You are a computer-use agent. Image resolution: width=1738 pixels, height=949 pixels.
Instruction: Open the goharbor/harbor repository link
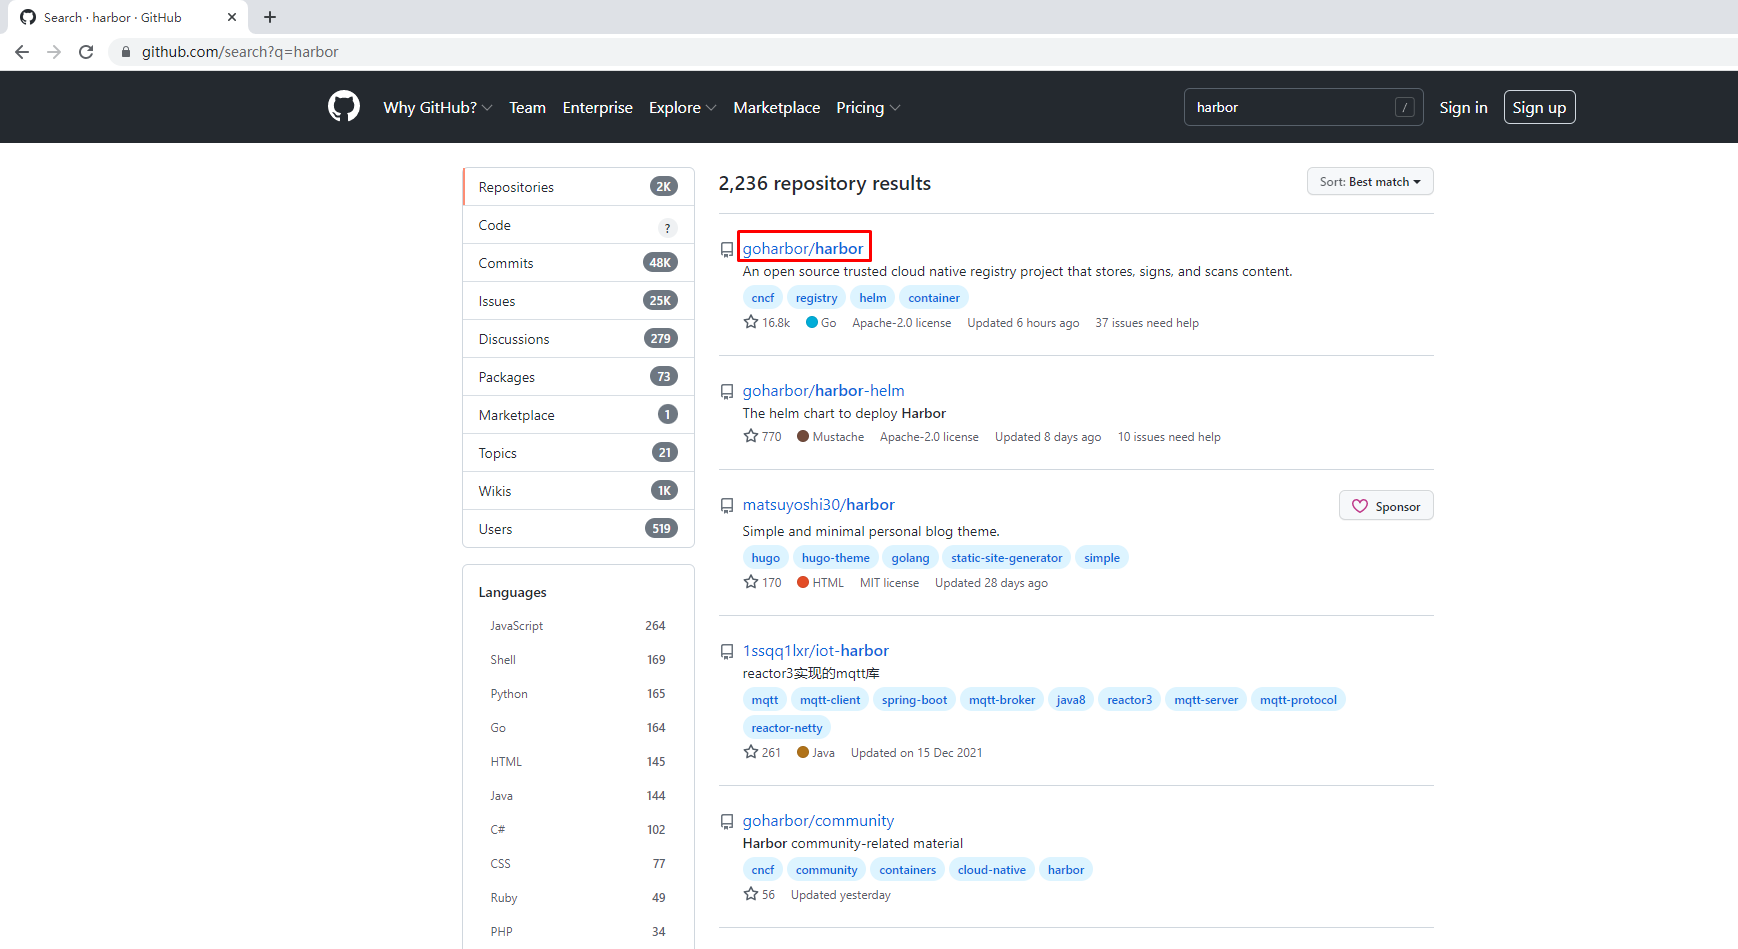coord(803,249)
